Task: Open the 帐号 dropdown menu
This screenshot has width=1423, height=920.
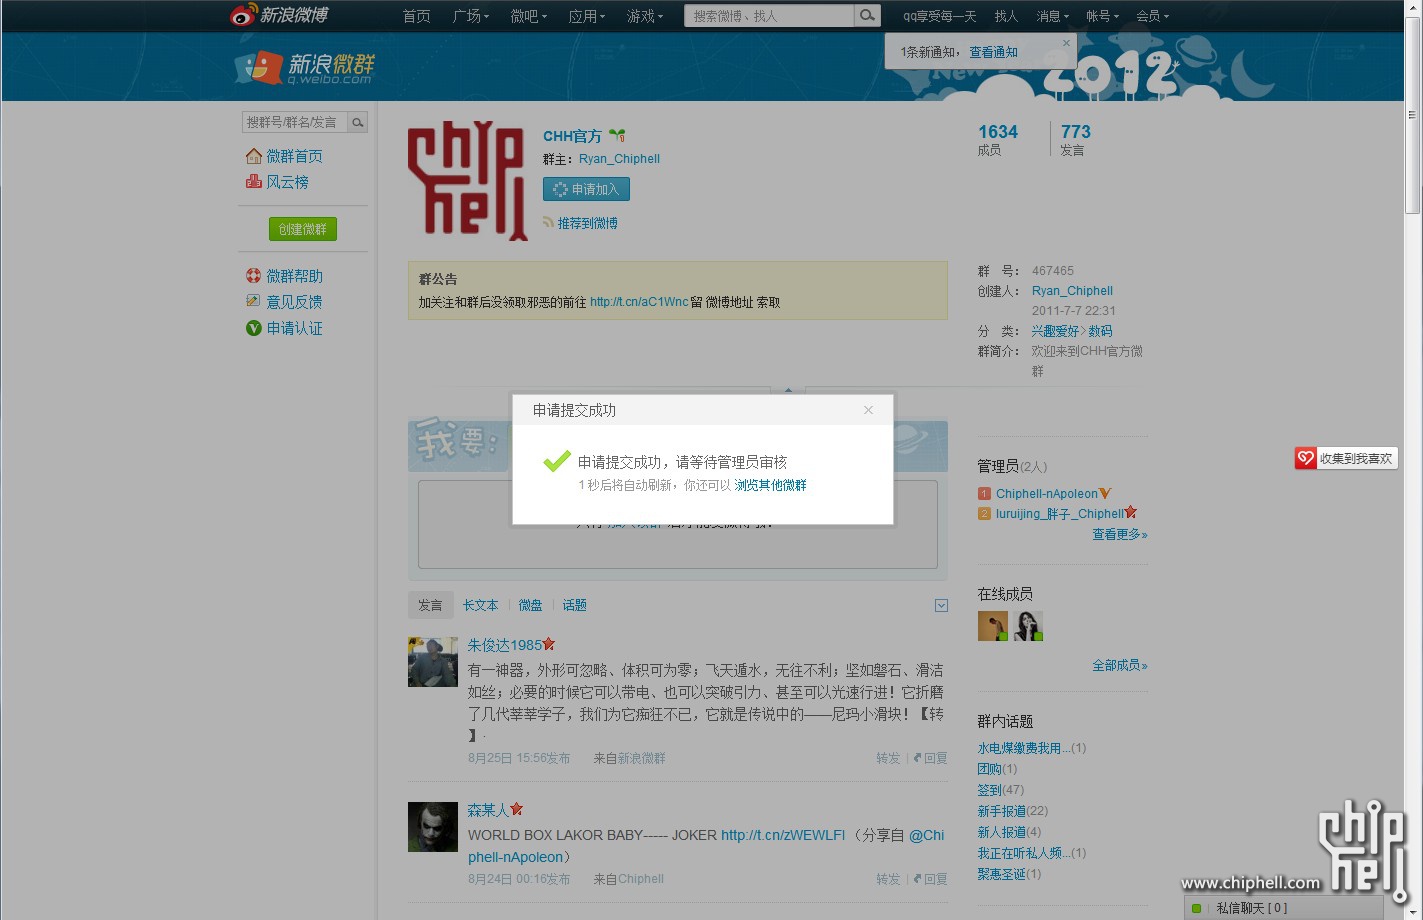Action: (1102, 16)
